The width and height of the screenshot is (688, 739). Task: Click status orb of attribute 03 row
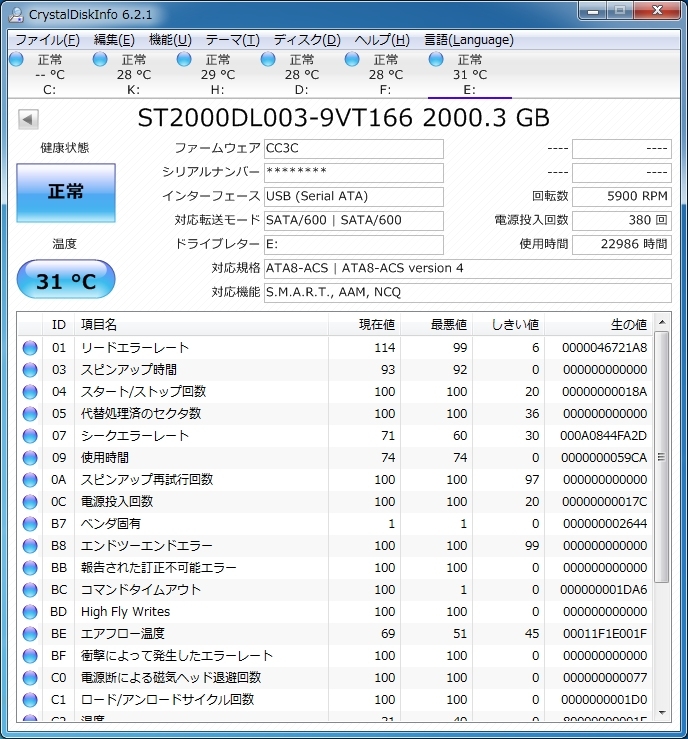[x=30, y=370]
